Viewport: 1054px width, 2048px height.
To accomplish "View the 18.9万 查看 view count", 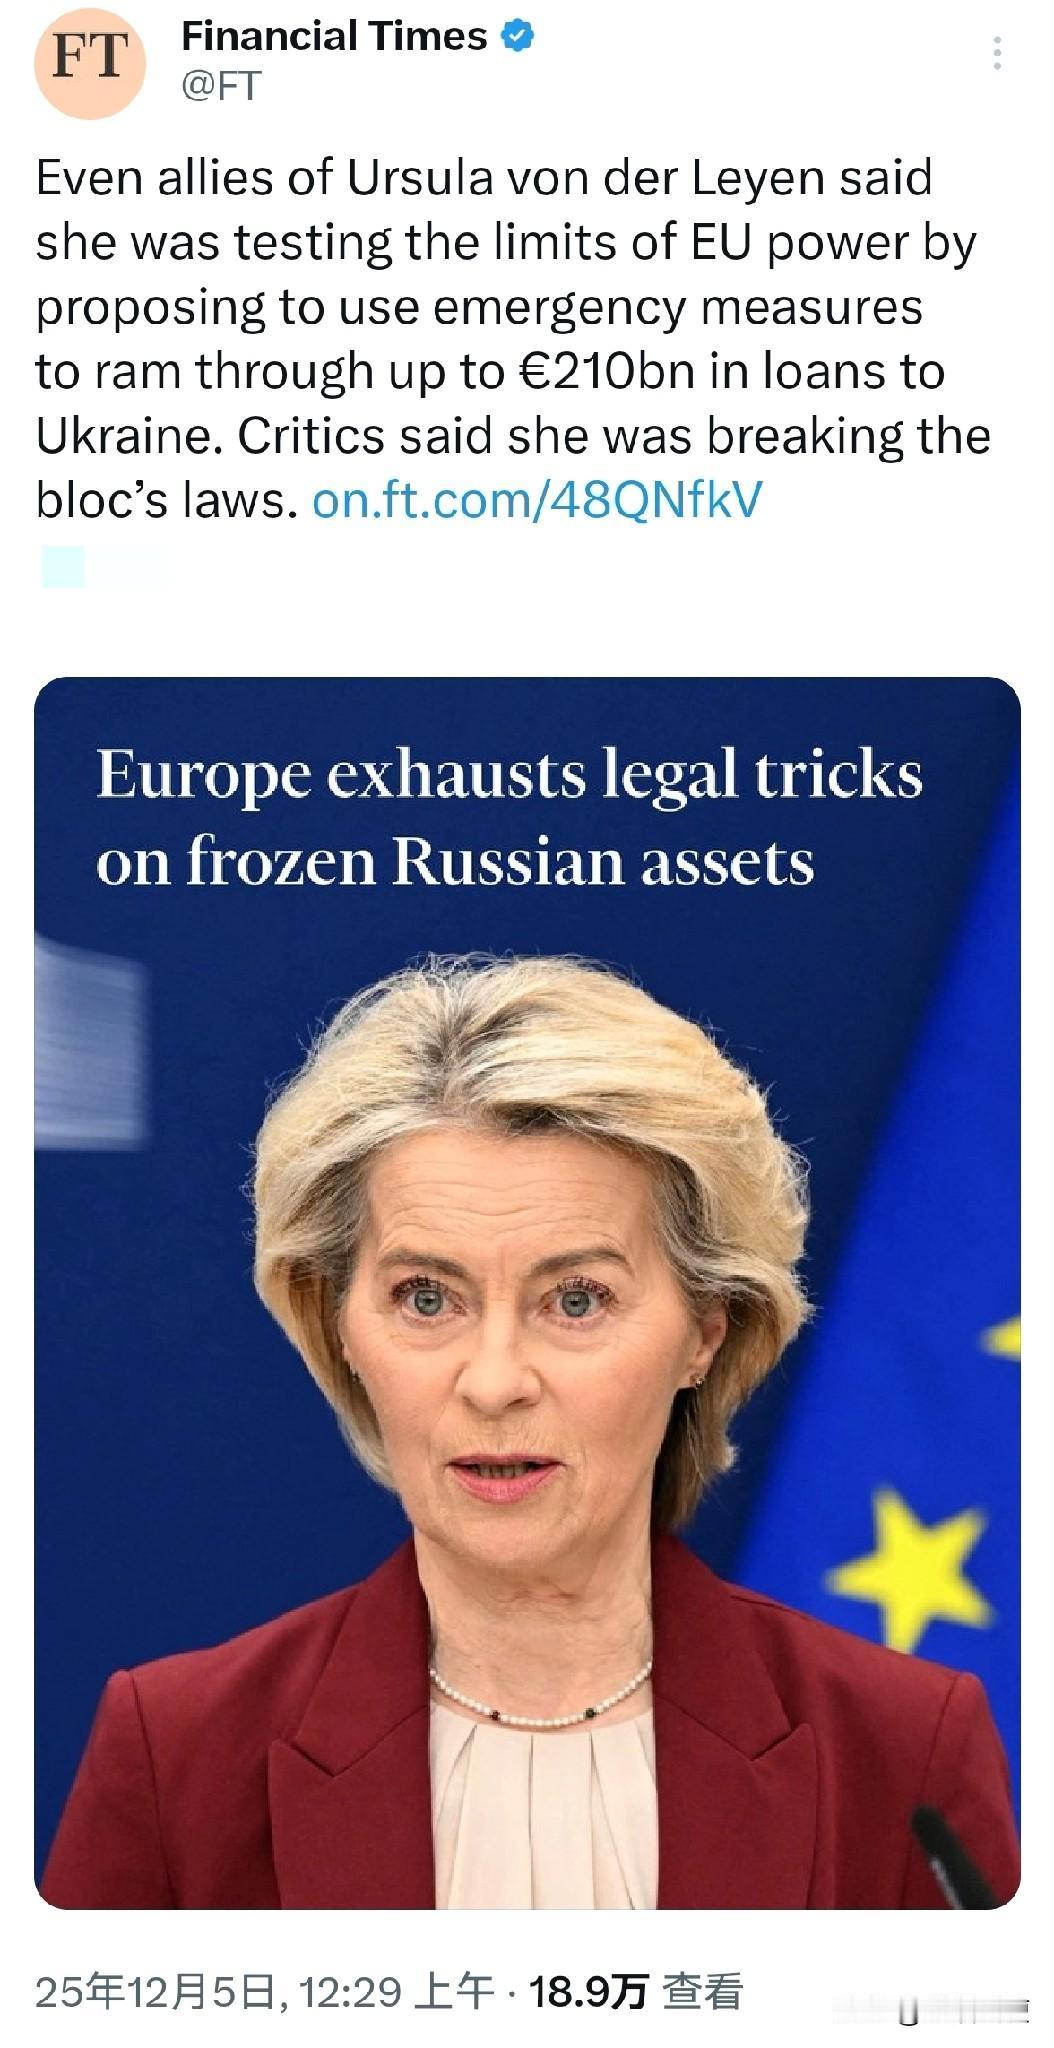I will pyautogui.click(x=636, y=1993).
